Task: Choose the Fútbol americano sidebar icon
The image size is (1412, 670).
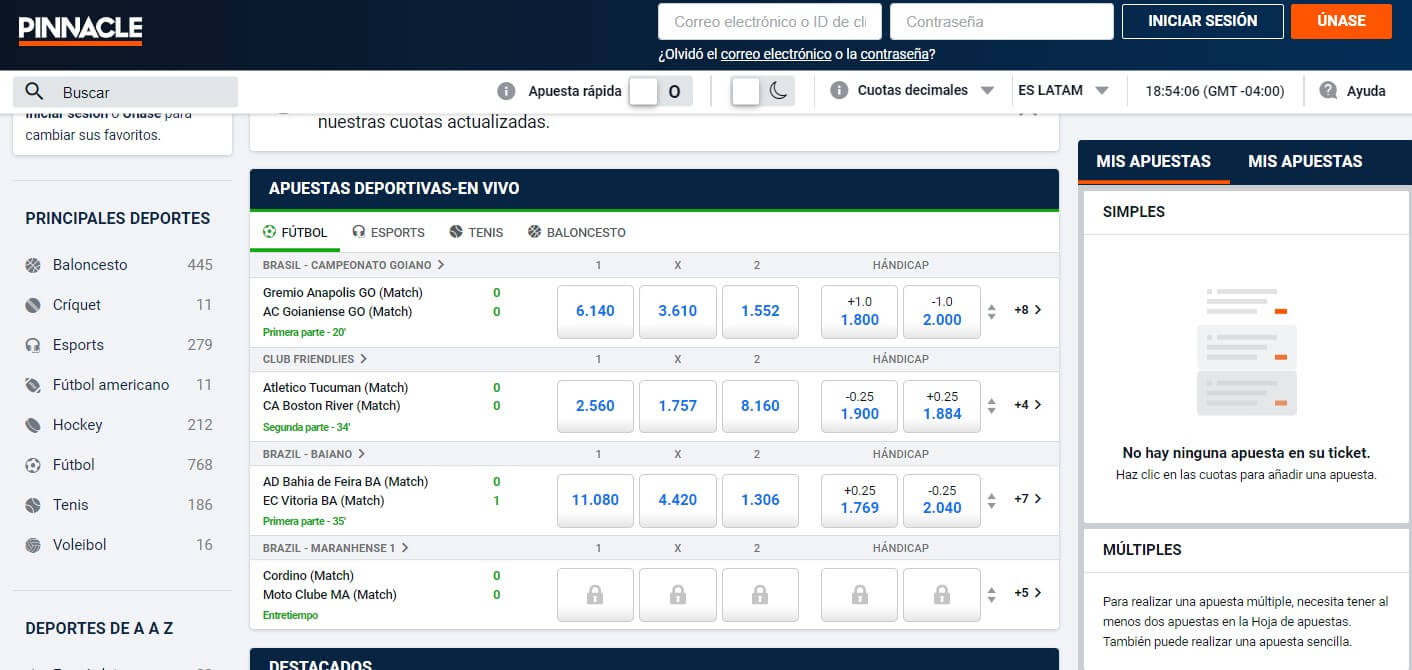Action: 34,385
